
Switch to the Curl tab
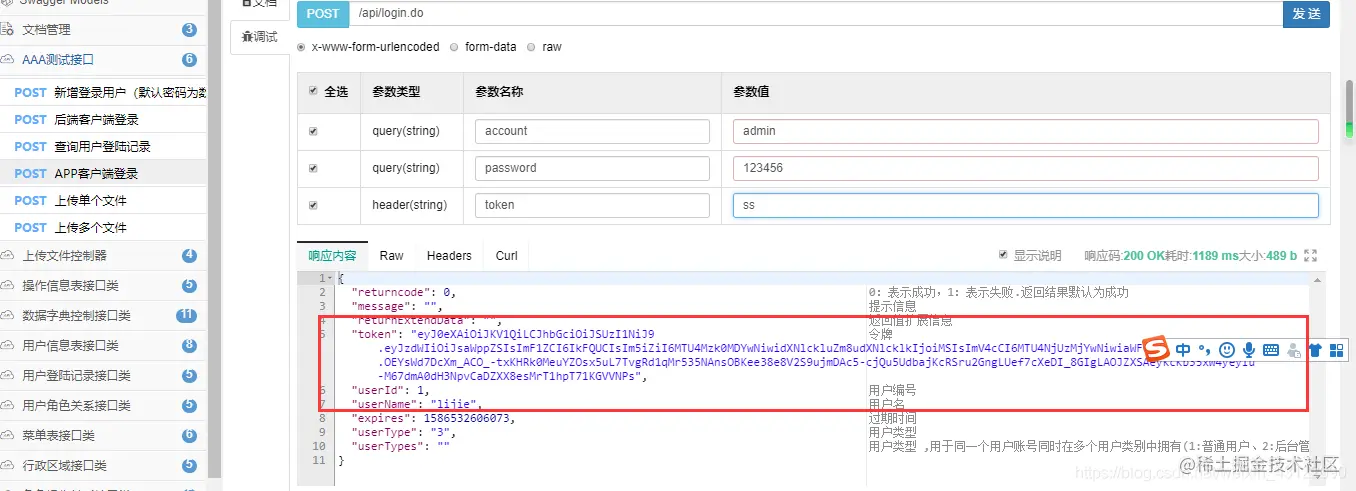(x=507, y=255)
